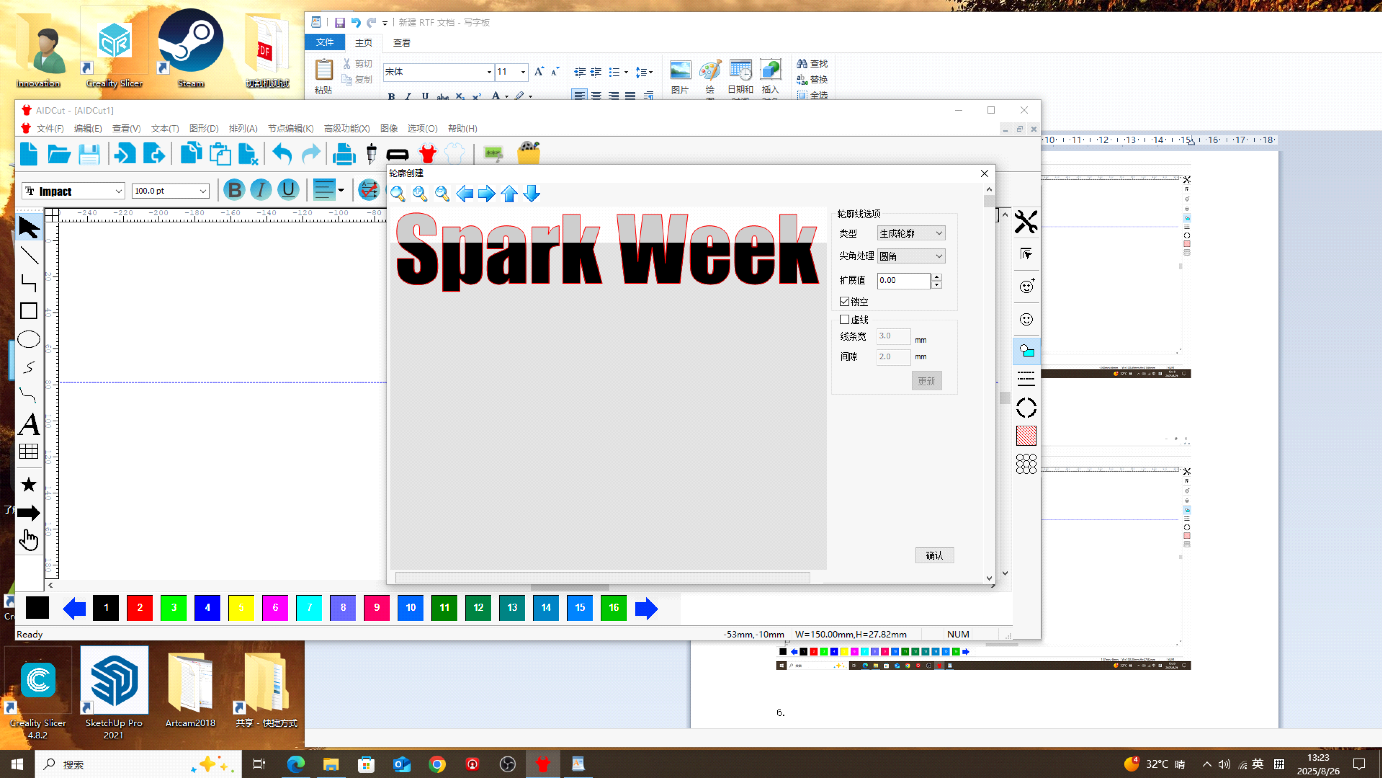This screenshot has height=778, width=1382.
Task: Open the Impact font dropdown
Action: 119,191
